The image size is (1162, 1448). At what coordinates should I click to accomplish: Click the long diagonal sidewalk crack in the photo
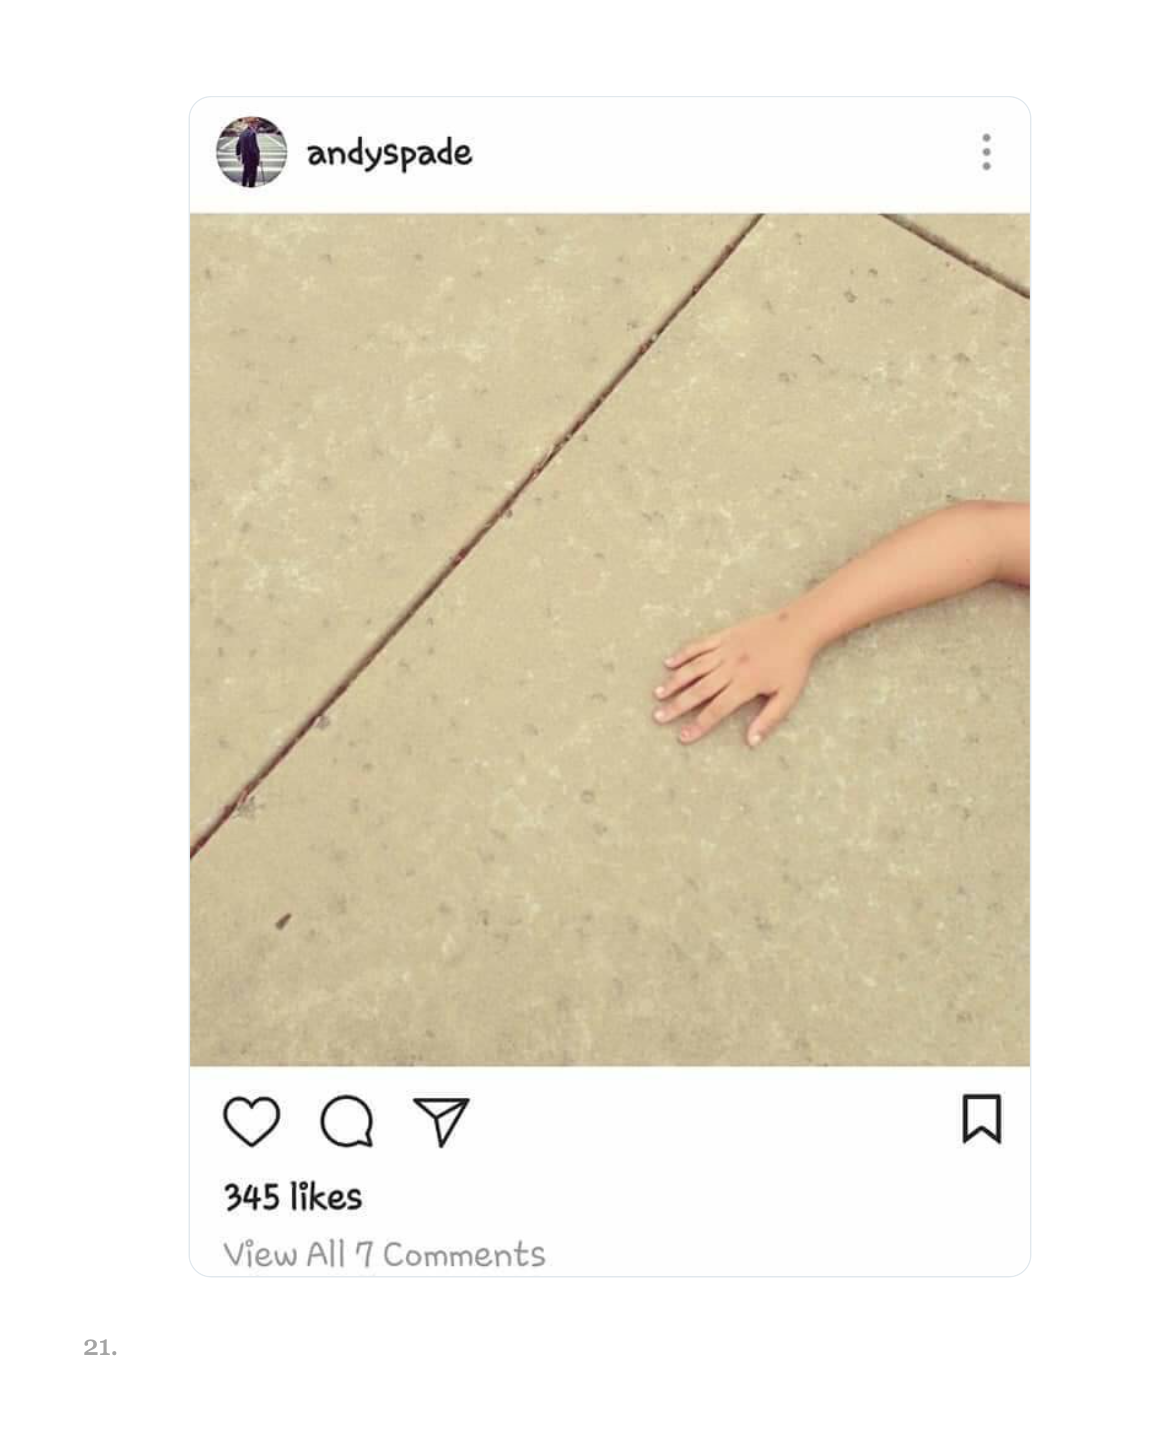tap(475, 535)
